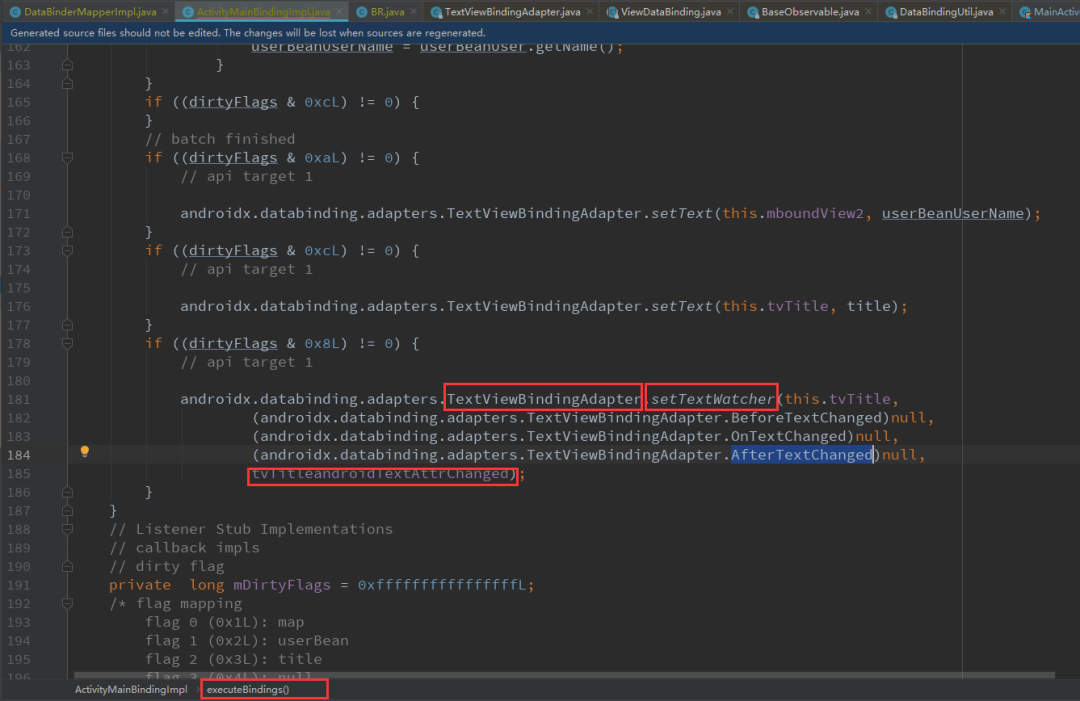
Task: Click the class icon on BaseObservable.java tab
Action: 752,12
